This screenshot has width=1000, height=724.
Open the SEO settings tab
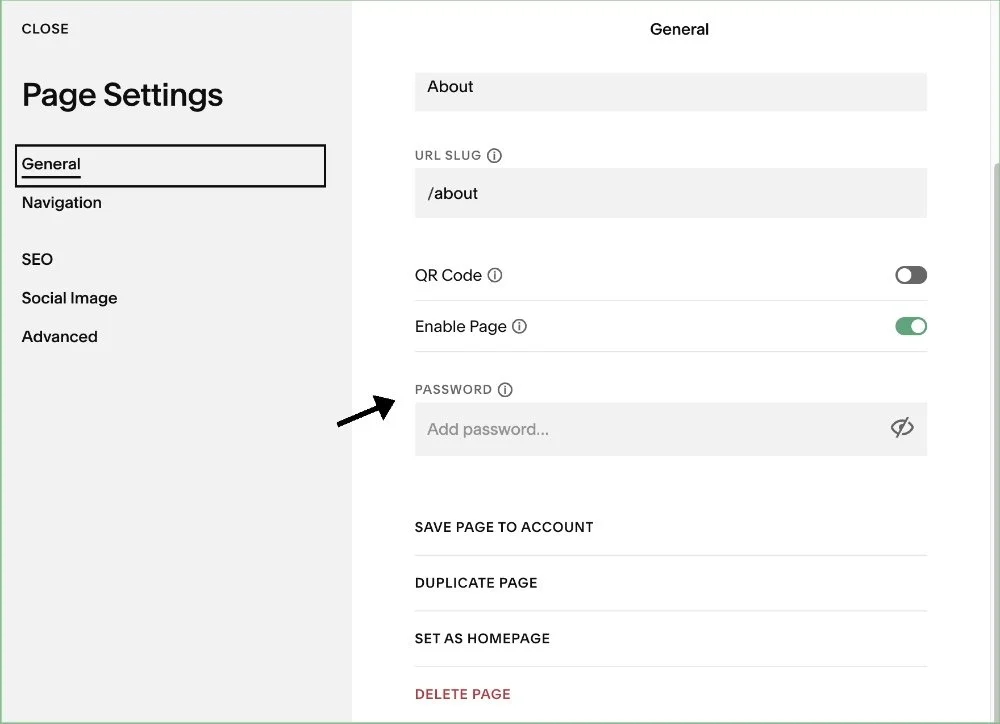click(x=37, y=260)
